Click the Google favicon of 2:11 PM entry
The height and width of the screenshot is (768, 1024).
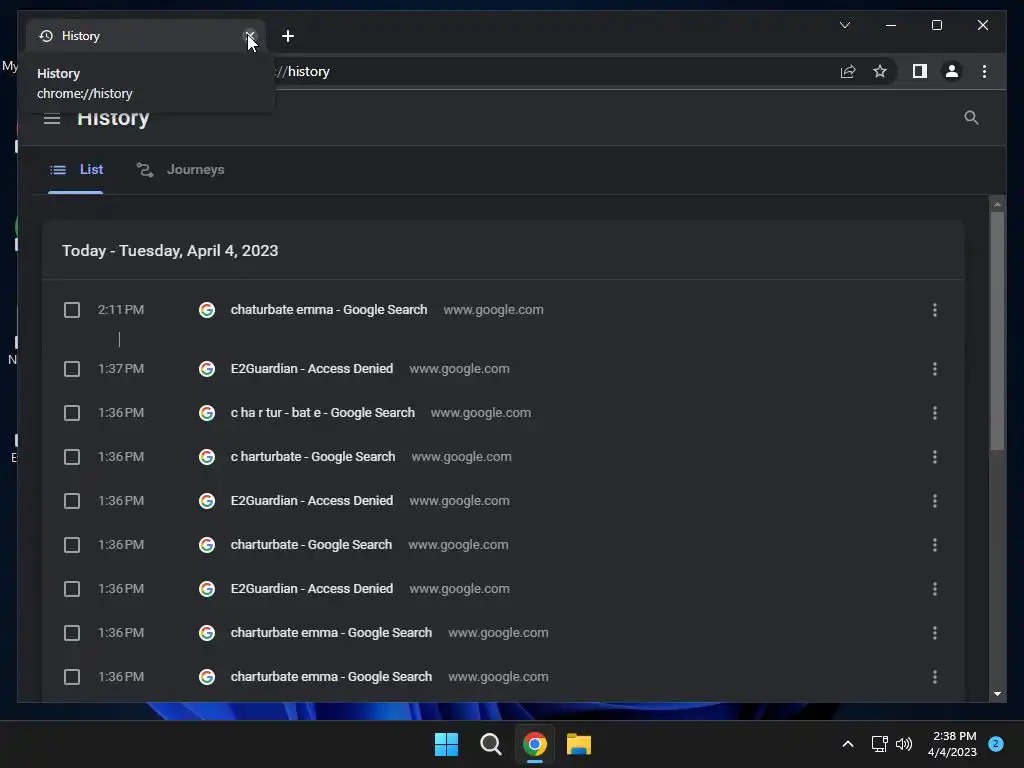(207, 310)
